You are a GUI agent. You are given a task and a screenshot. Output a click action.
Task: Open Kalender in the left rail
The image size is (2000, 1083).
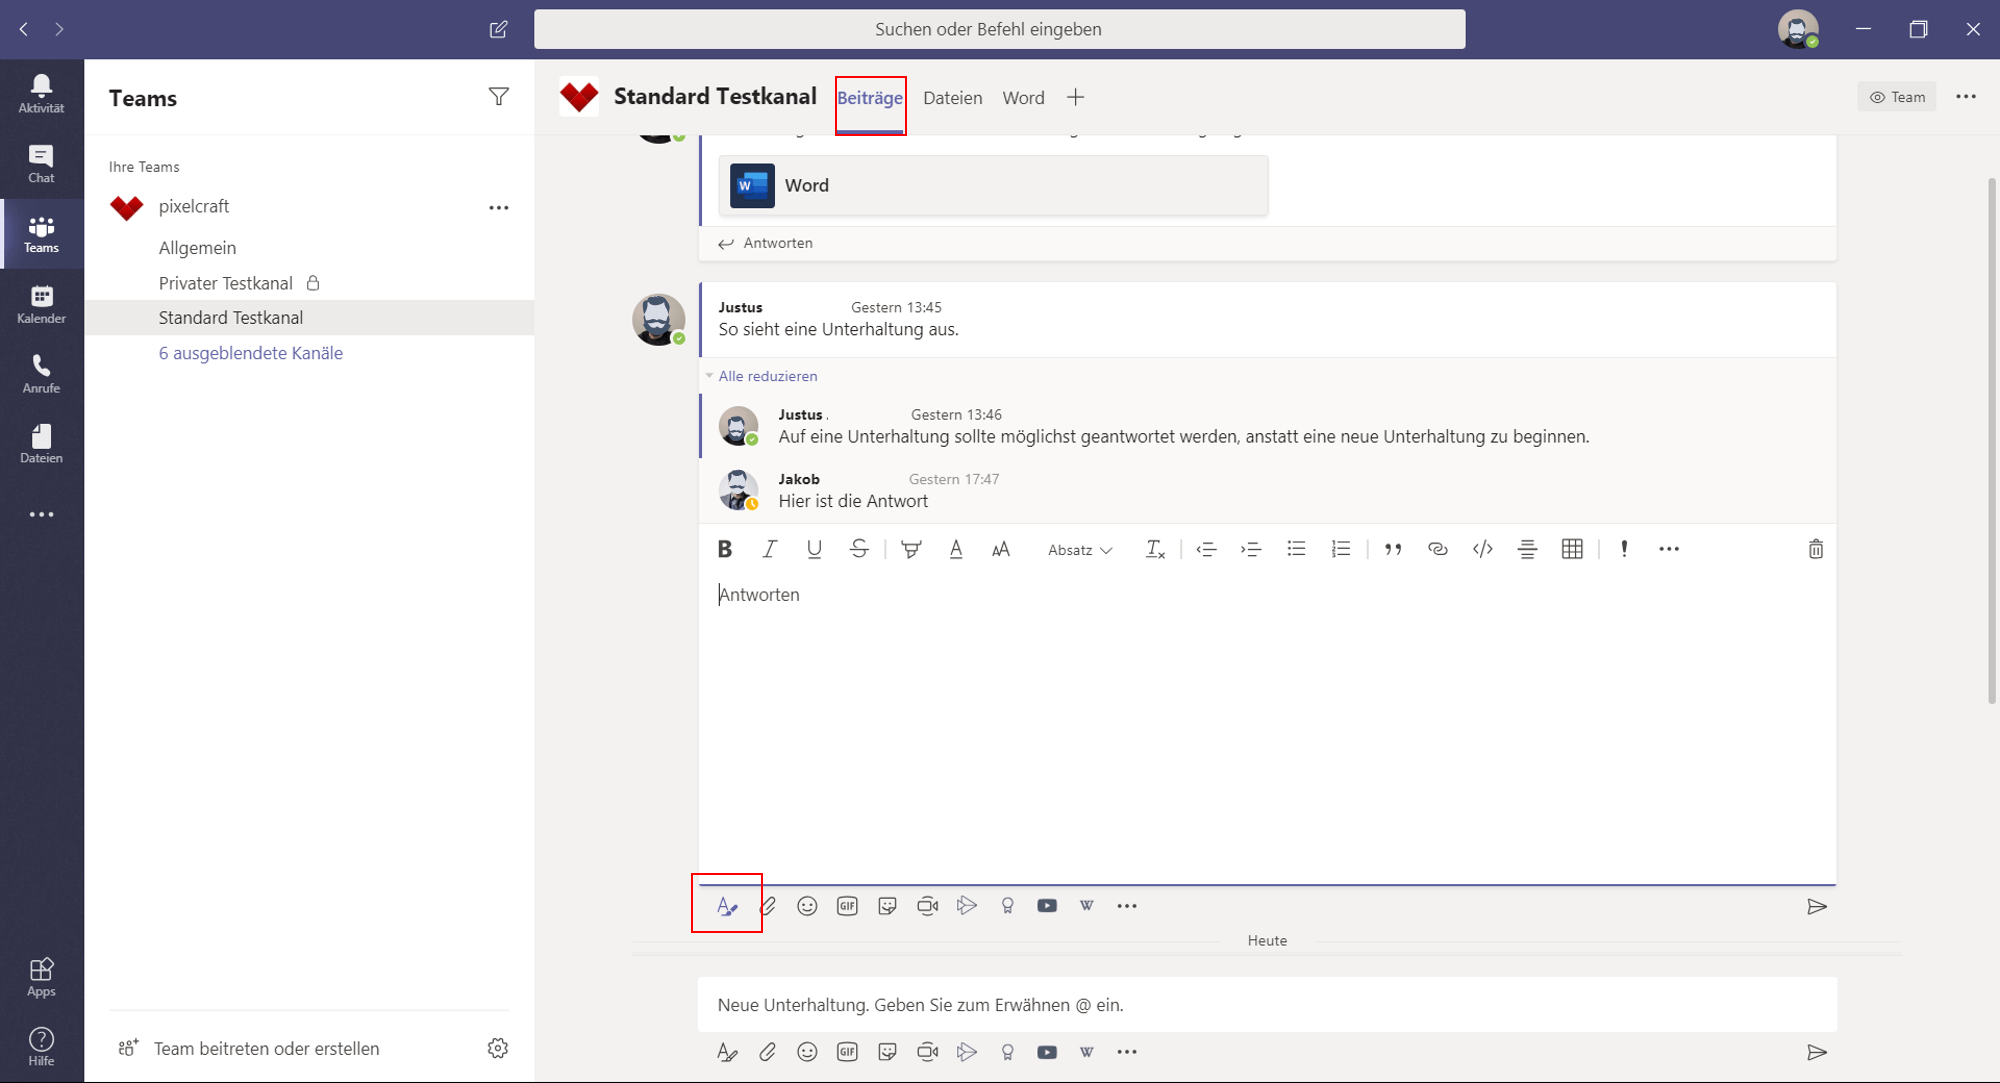pyautogui.click(x=41, y=304)
